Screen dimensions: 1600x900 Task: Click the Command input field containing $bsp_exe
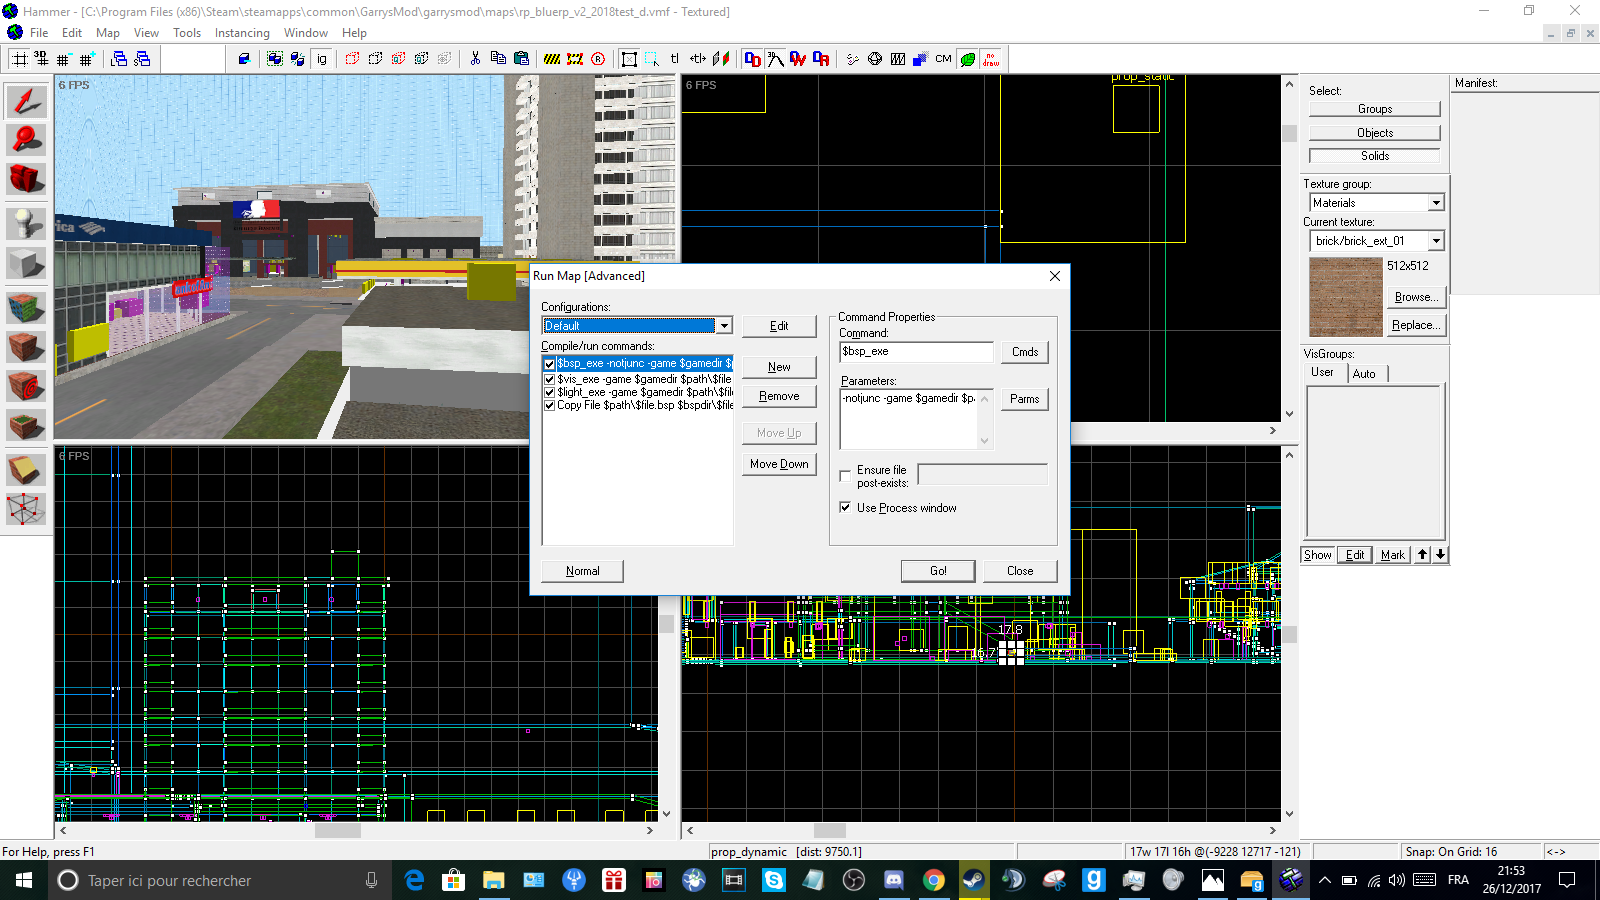tap(916, 352)
